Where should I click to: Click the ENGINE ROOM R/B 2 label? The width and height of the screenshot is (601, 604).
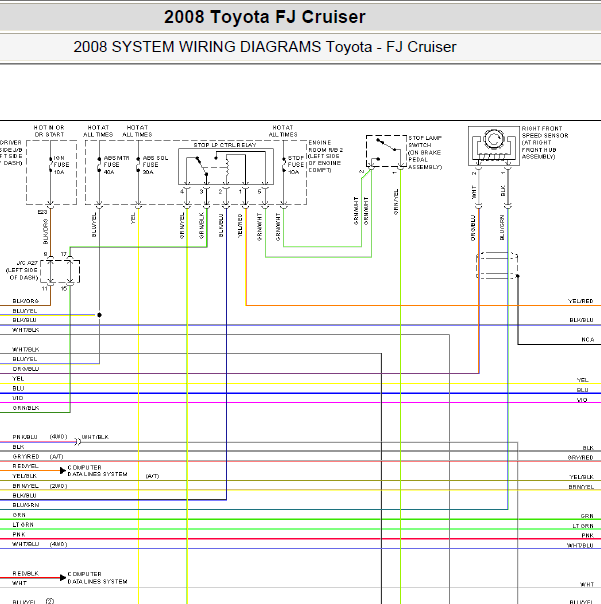[x=325, y=156]
